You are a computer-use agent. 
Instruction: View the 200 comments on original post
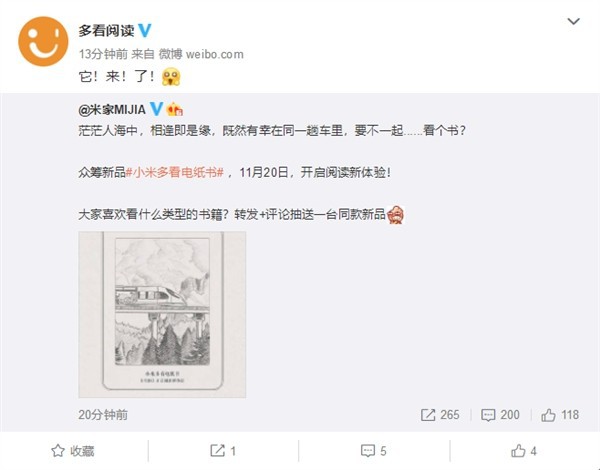point(500,415)
